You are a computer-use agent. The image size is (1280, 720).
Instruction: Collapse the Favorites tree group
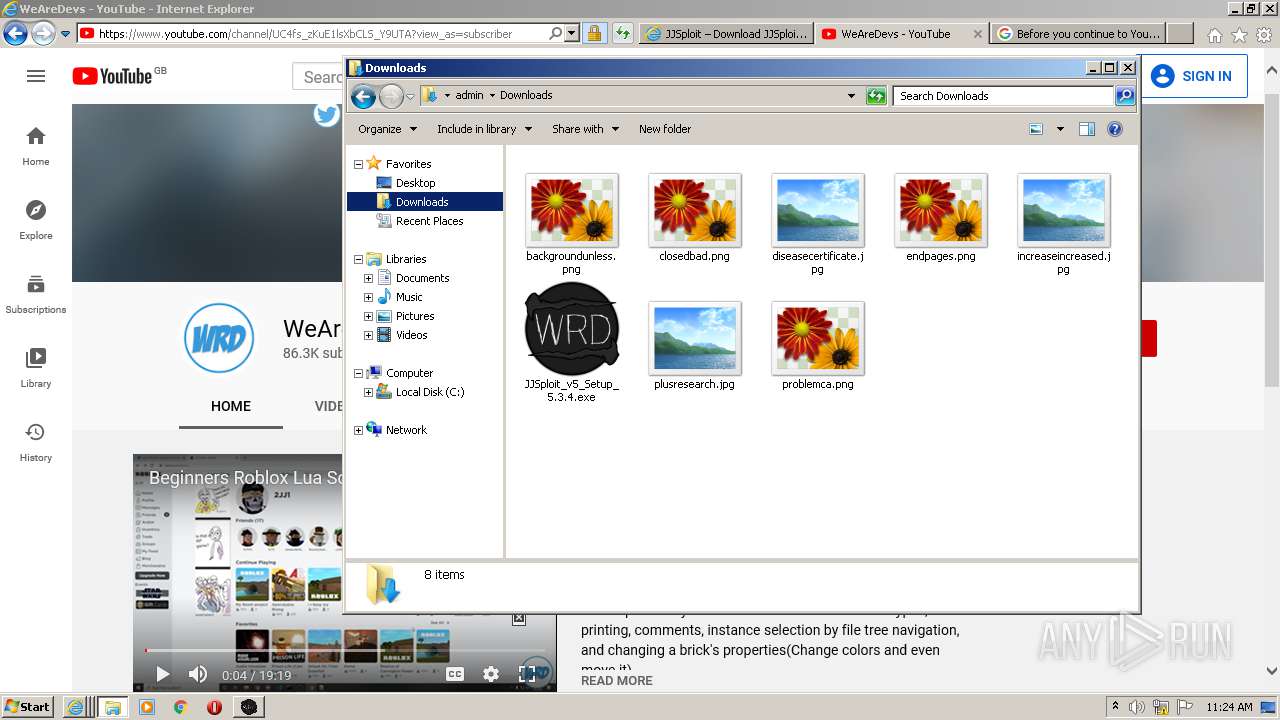click(358, 164)
